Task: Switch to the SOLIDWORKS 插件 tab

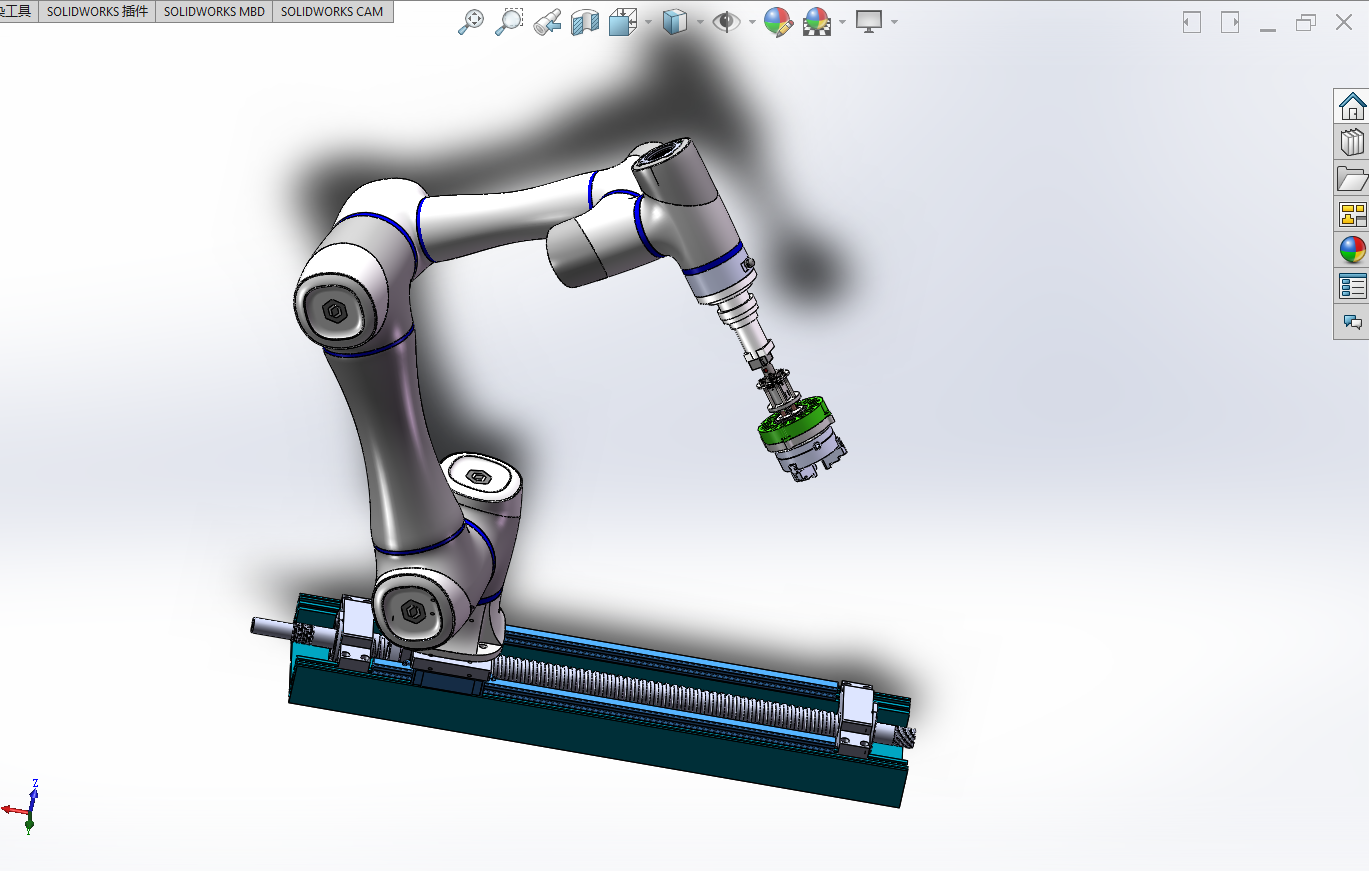Action: click(97, 12)
